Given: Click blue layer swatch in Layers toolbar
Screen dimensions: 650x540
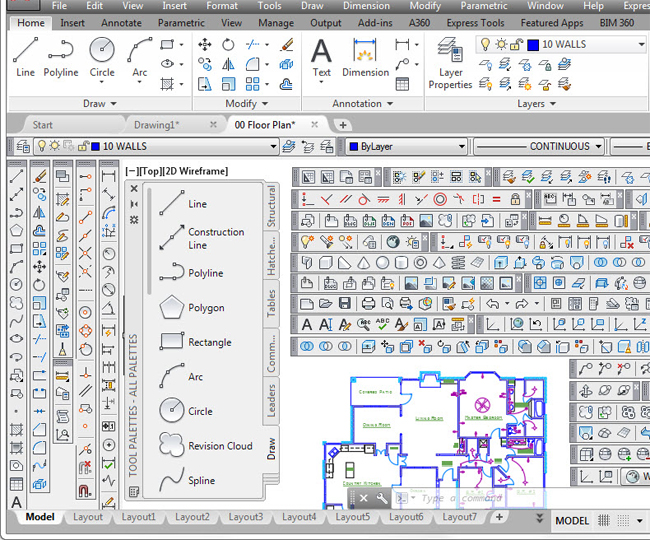Looking at the screenshot, I should pyautogui.click(x=95, y=146).
